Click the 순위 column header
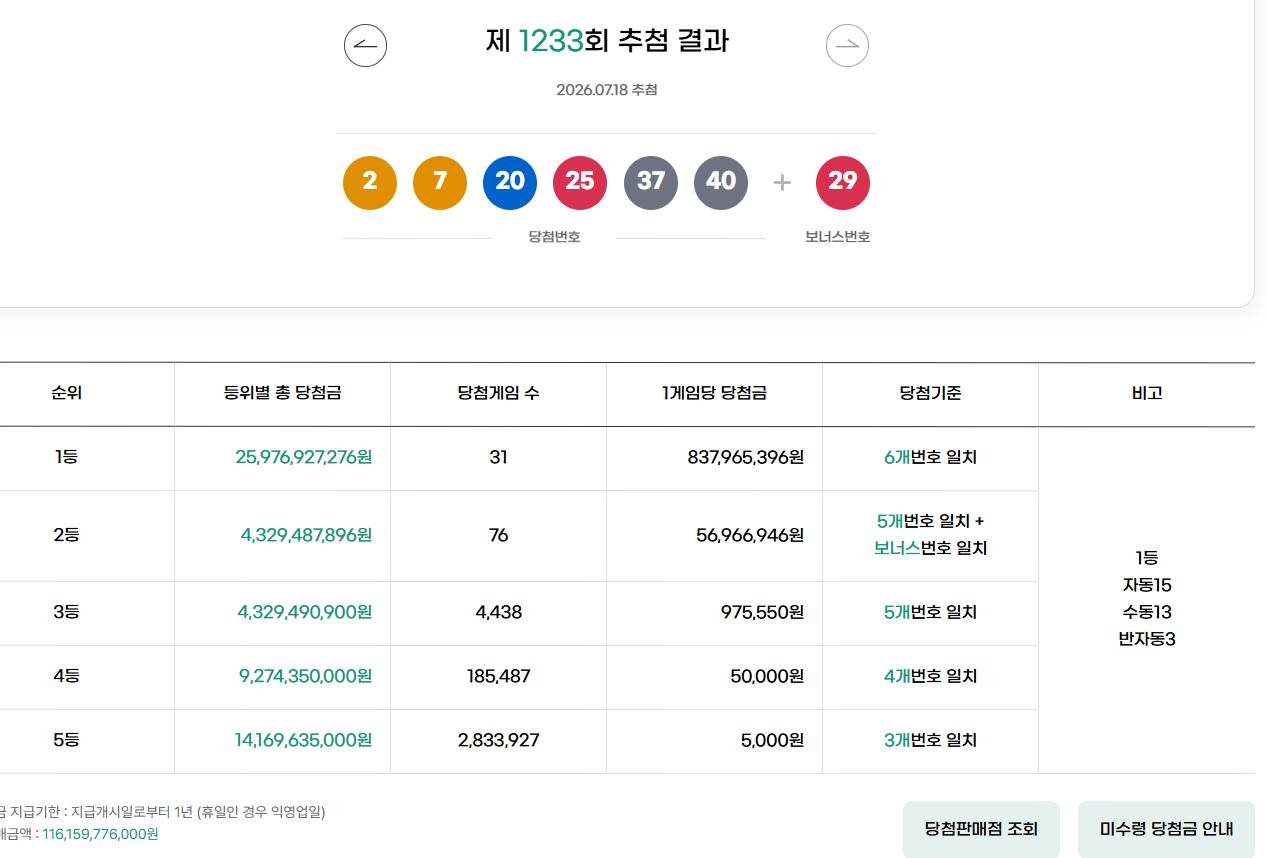 coord(66,394)
